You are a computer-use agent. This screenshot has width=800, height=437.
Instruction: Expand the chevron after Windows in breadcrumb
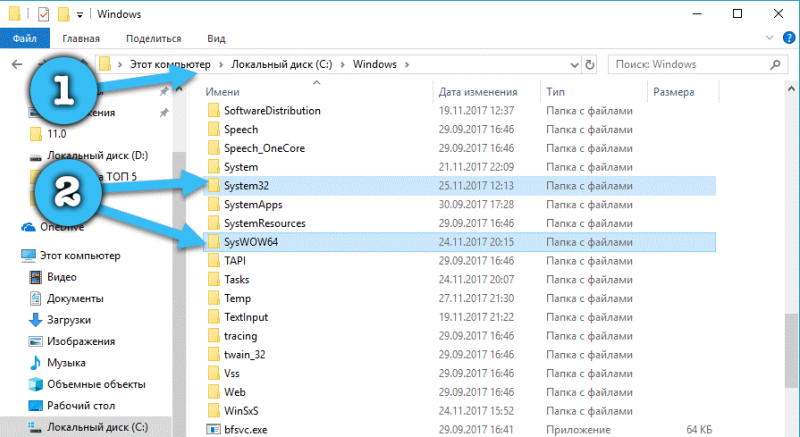point(407,65)
